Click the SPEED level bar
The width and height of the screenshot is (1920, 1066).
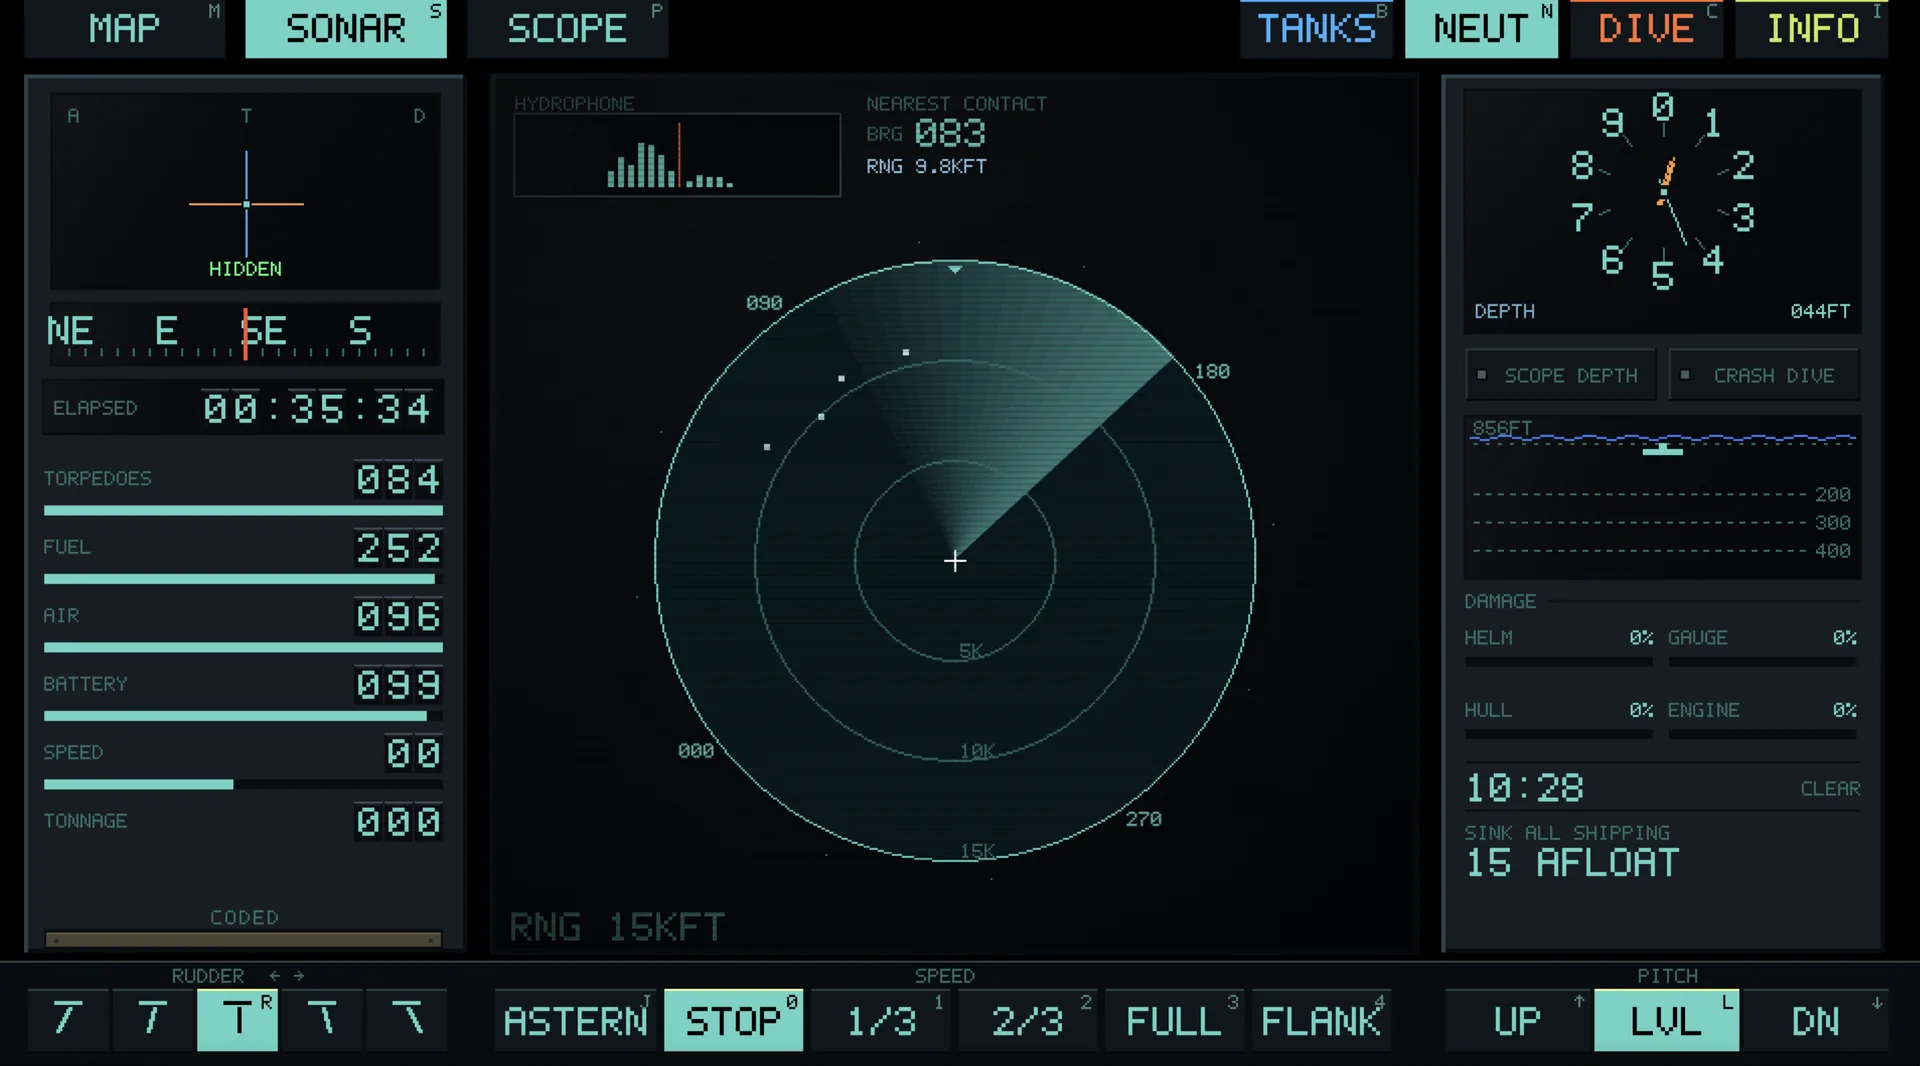tap(243, 785)
